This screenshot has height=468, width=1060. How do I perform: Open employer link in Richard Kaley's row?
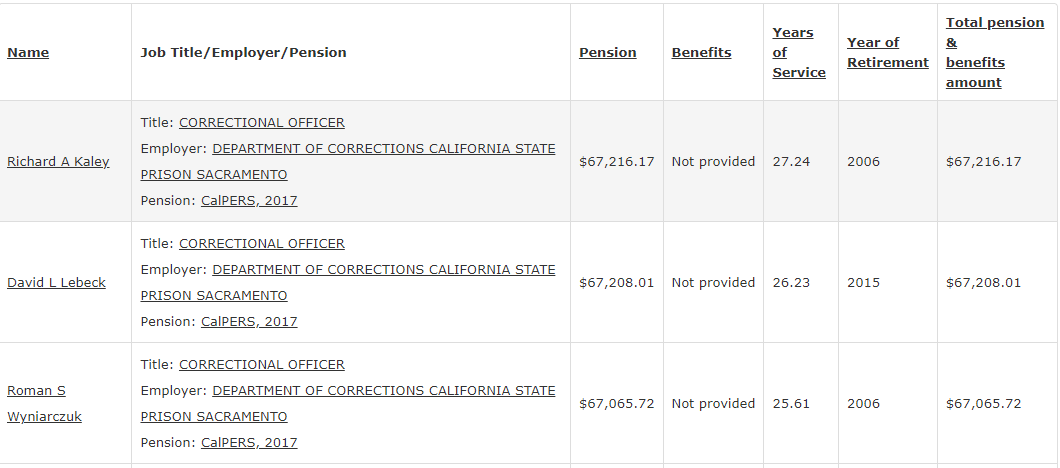[x=348, y=162]
